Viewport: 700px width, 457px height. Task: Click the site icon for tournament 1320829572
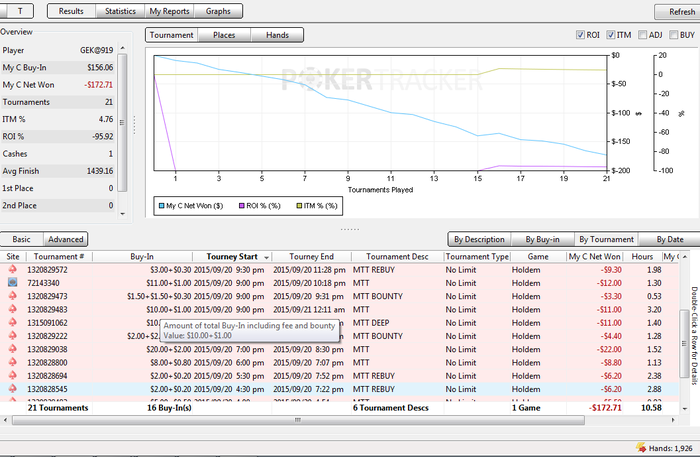pyautogui.click(x=12, y=269)
